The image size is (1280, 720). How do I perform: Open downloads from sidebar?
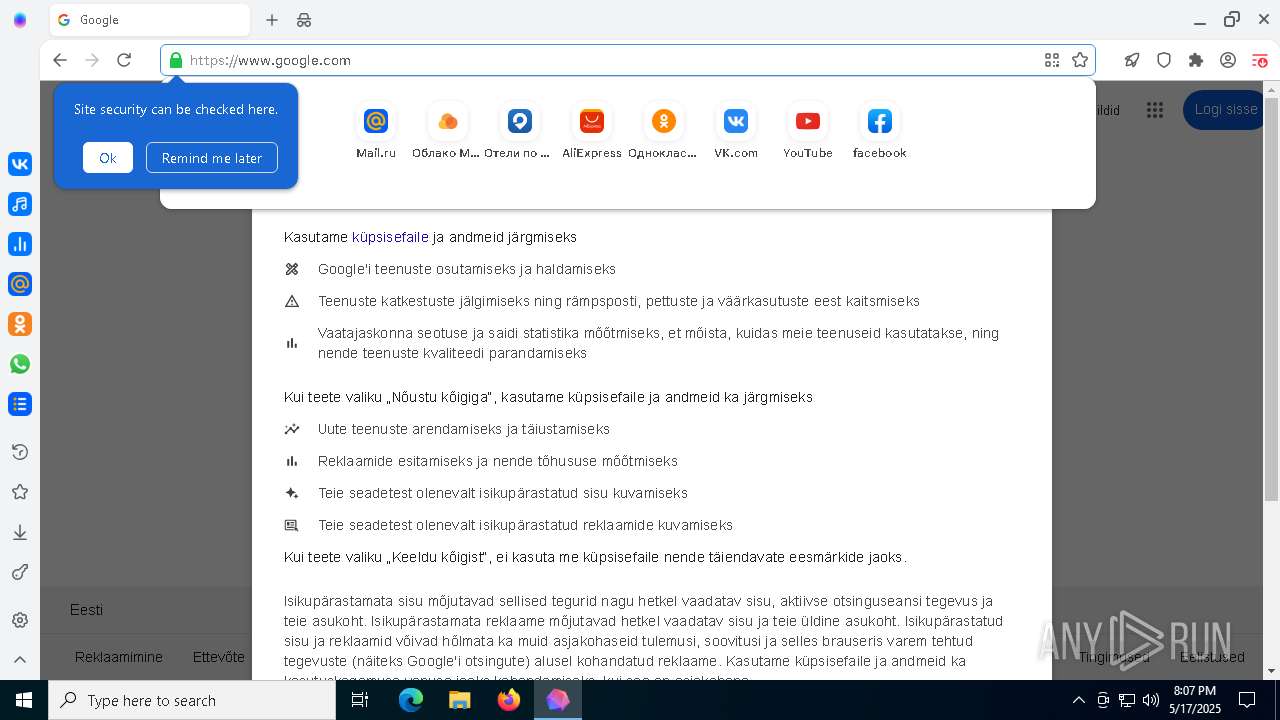point(20,532)
